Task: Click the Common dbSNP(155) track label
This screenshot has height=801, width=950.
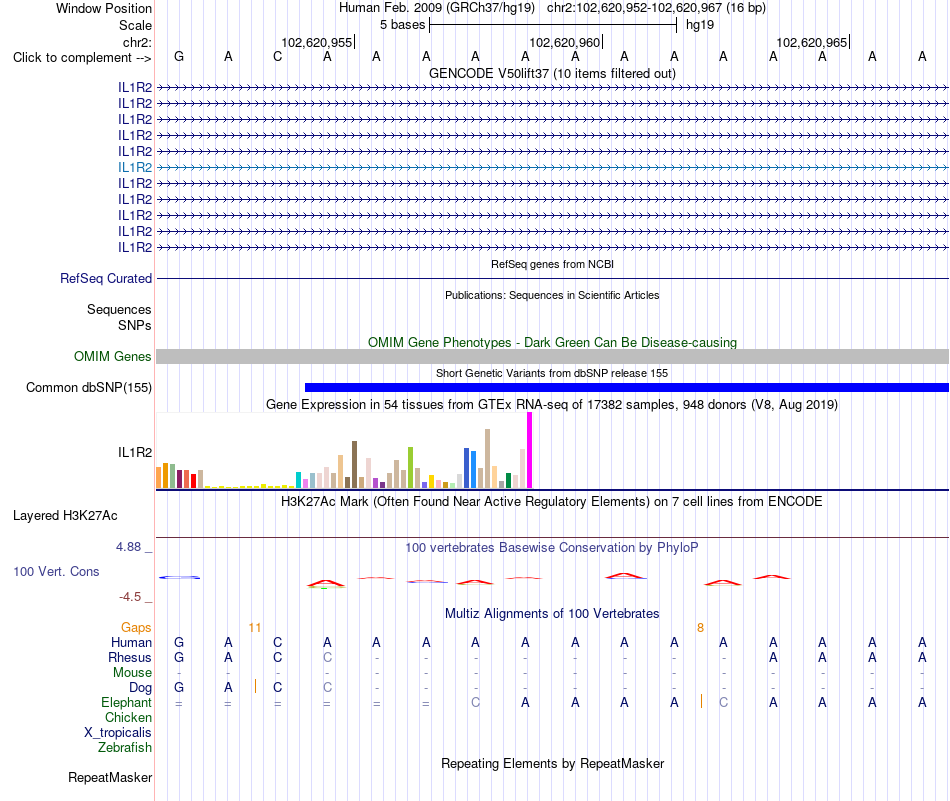Action: (88, 387)
